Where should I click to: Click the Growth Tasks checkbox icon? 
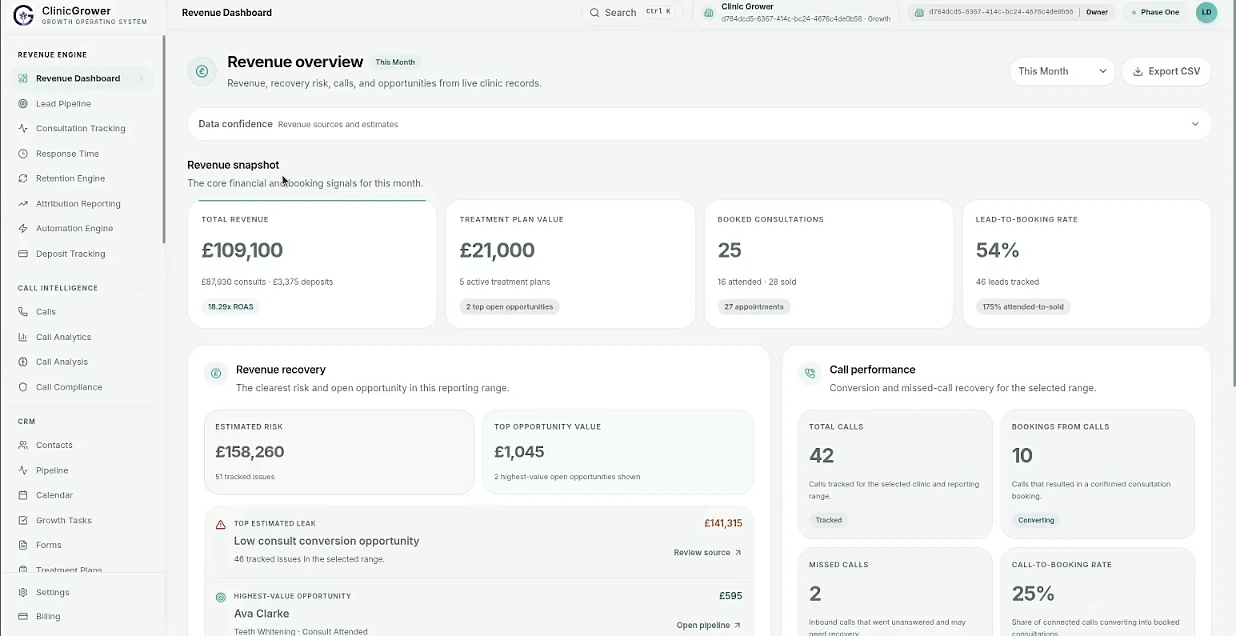coord(24,520)
